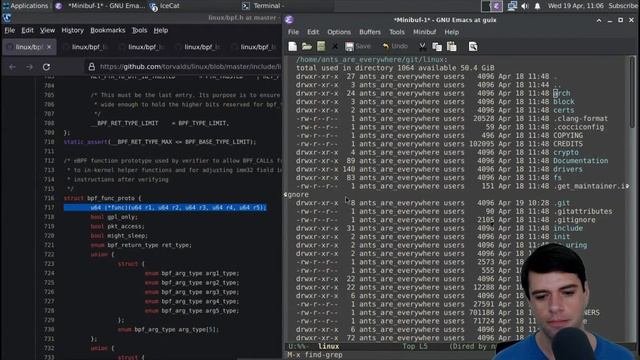Click the block directory in Dired

tap(564, 102)
